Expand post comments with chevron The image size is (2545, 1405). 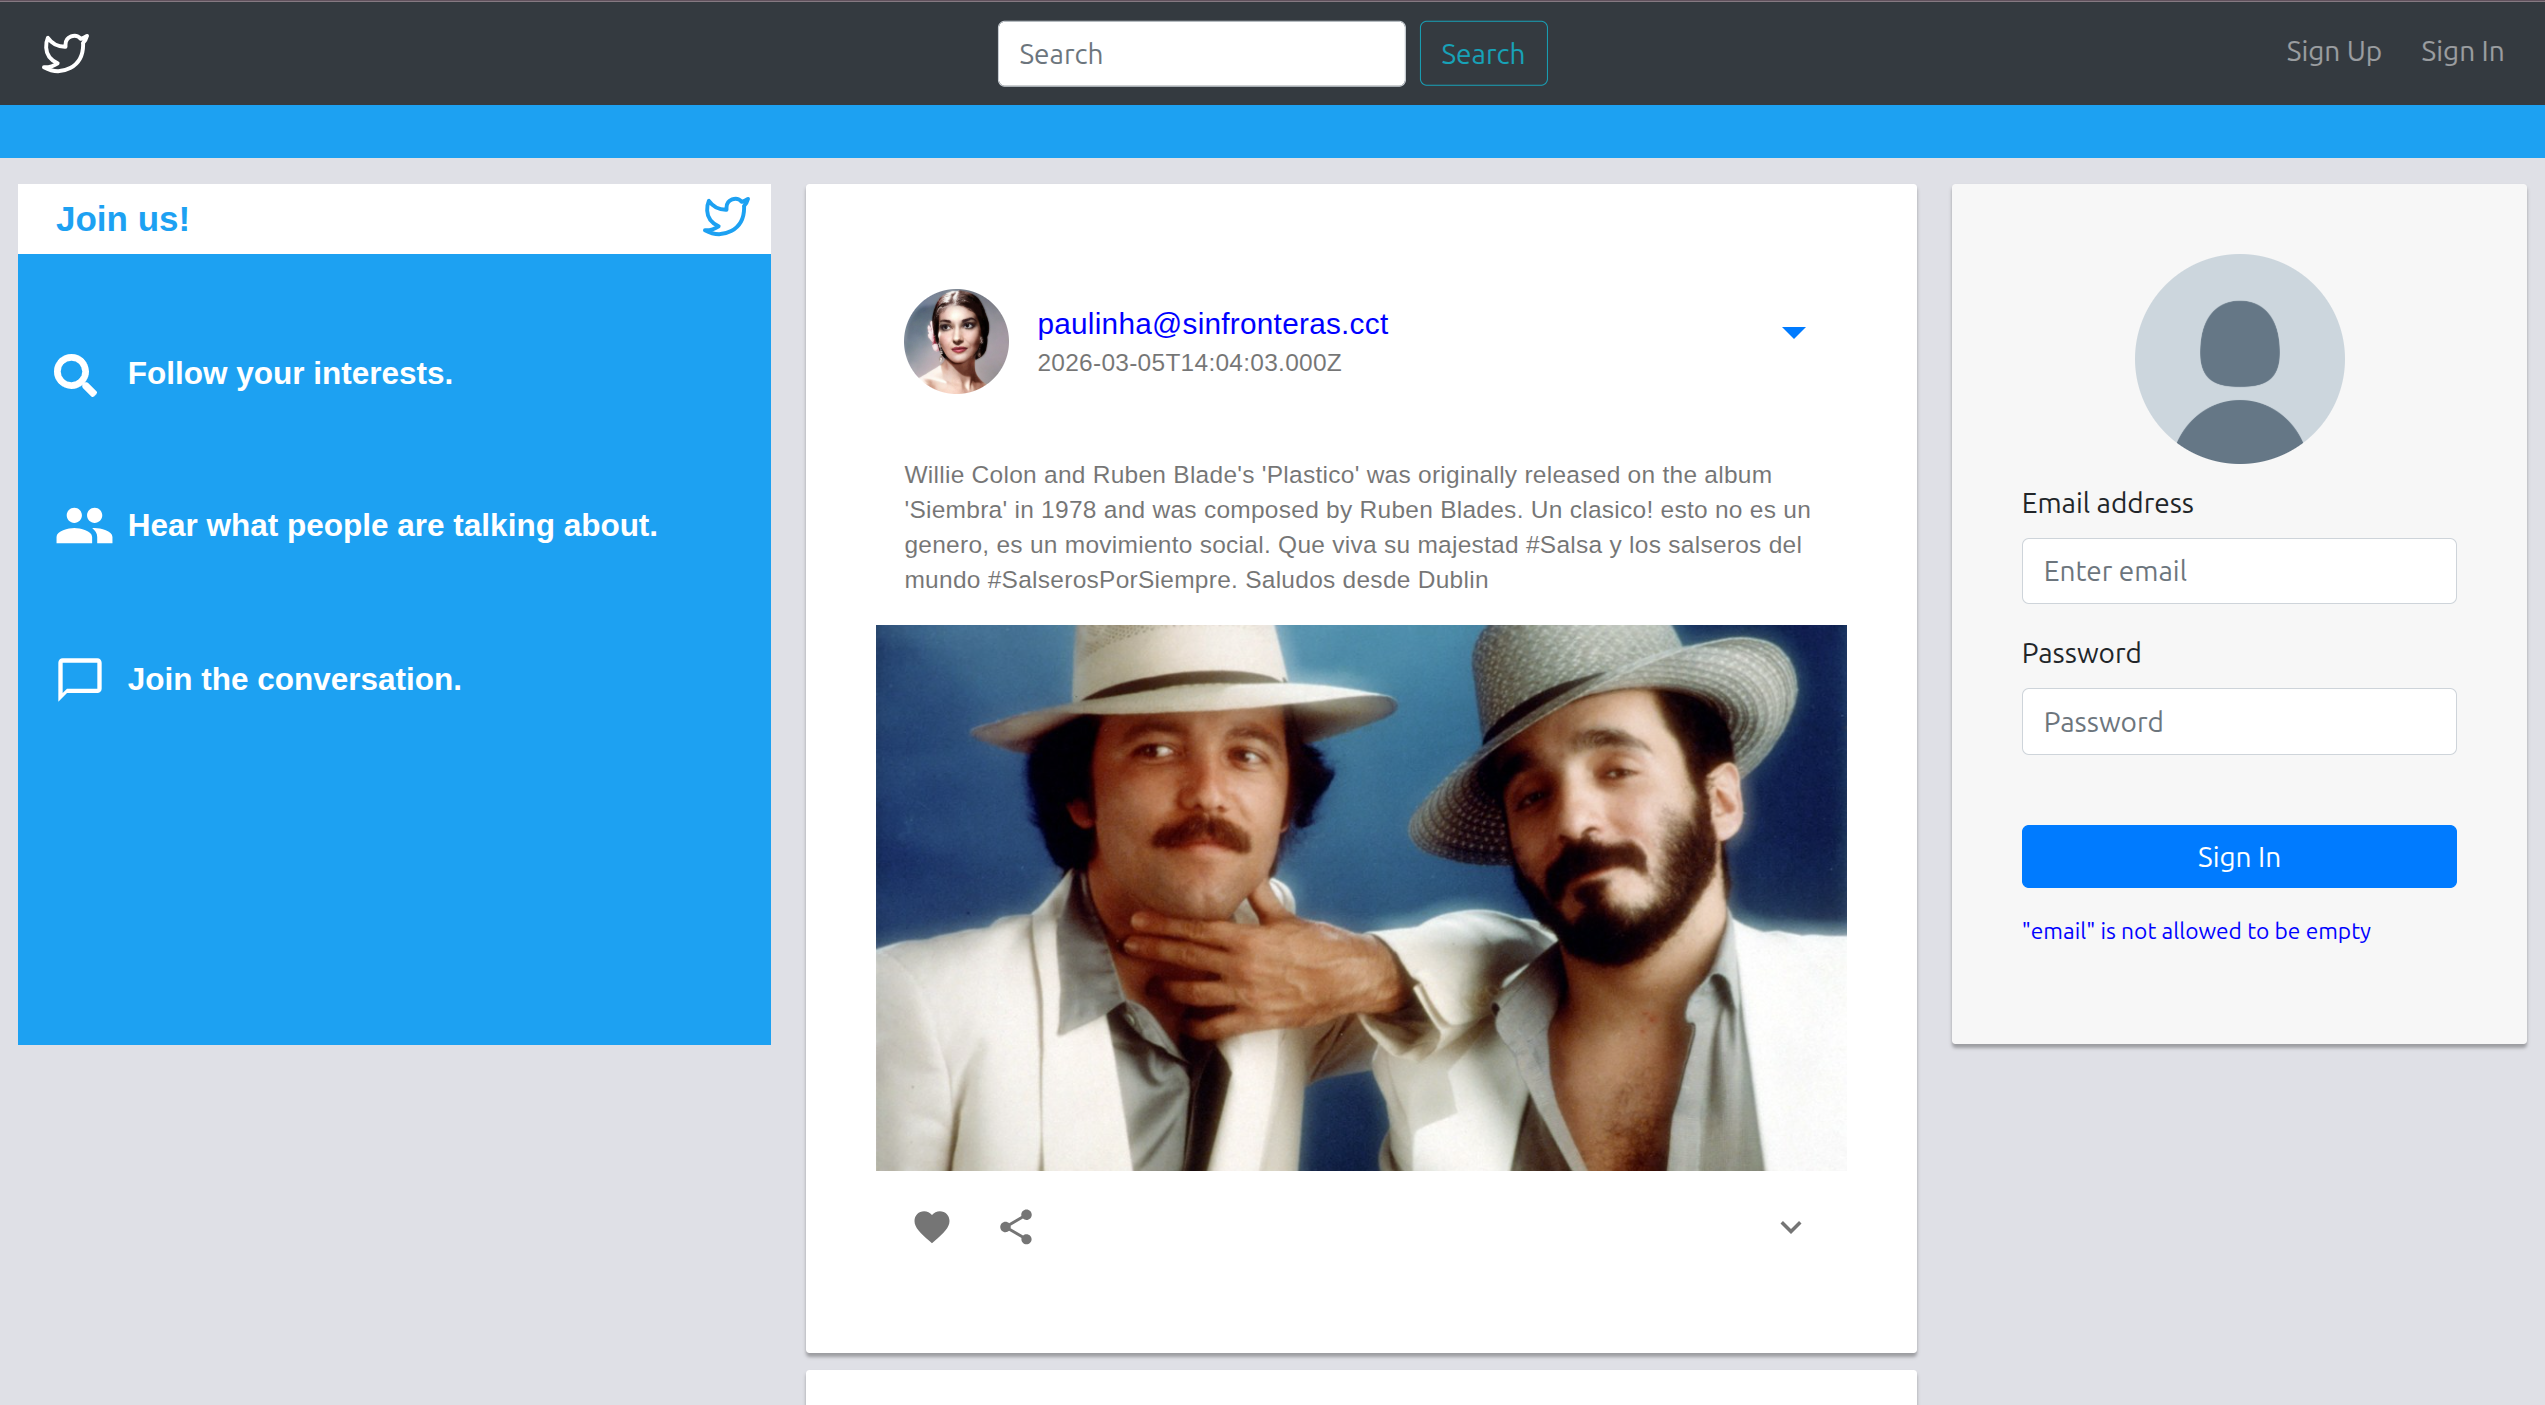(1790, 1227)
